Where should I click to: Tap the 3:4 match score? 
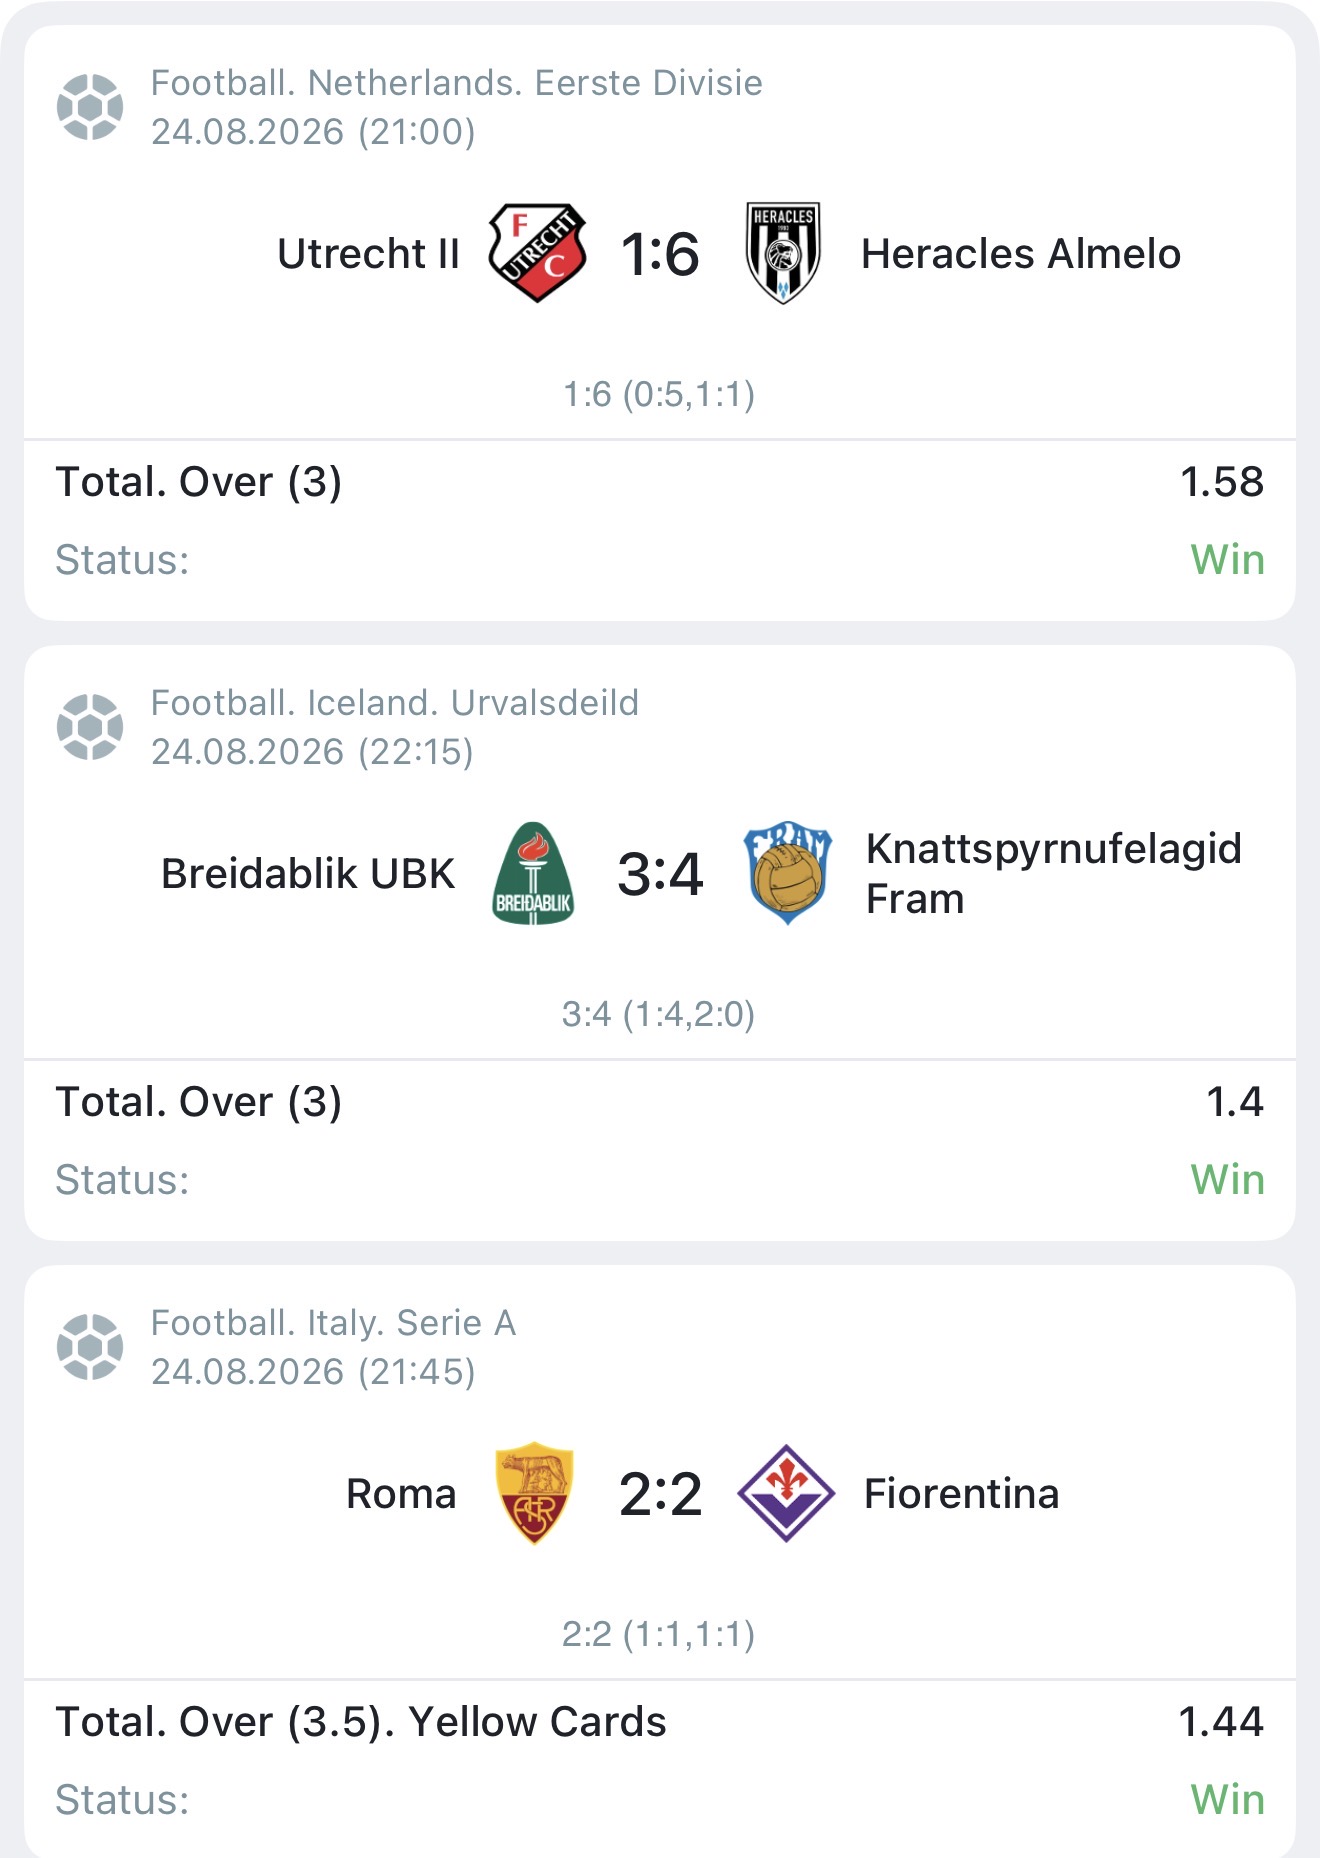point(660,874)
